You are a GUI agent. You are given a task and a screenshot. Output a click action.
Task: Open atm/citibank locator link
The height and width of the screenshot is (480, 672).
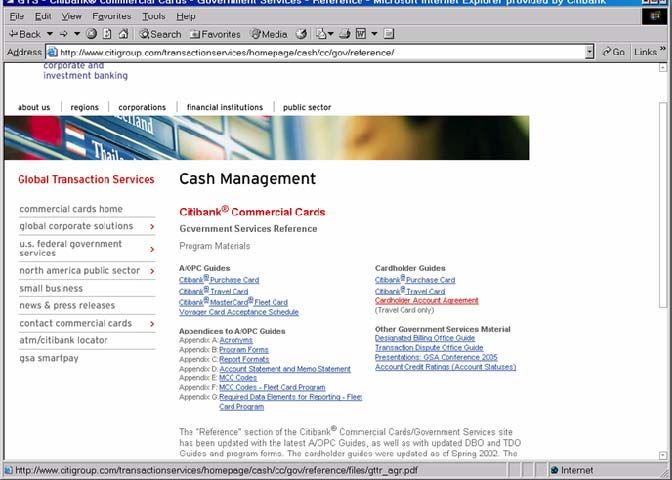point(63,340)
